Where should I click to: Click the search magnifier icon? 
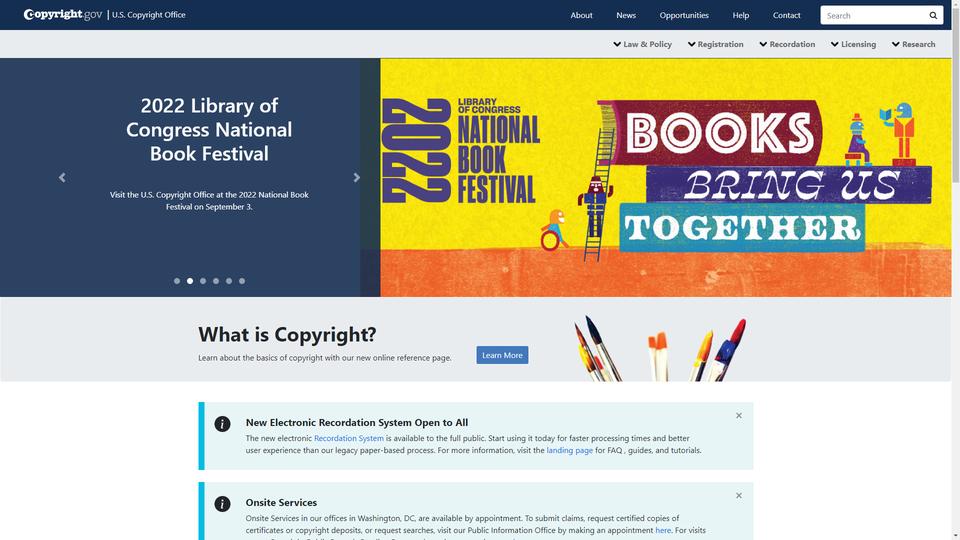click(933, 15)
